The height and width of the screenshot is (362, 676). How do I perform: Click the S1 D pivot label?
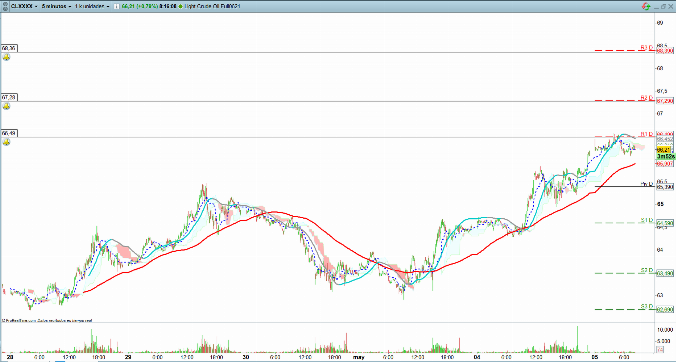pyautogui.click(x=647, y=220)
